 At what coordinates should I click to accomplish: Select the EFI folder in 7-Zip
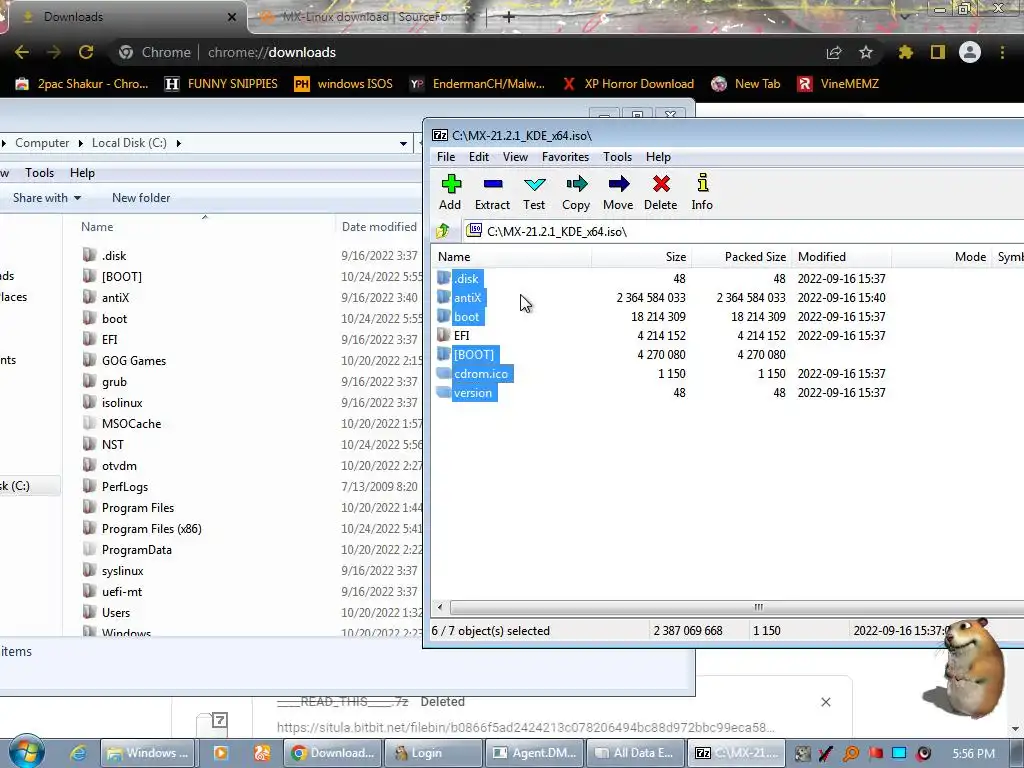[x=461, y=336]
